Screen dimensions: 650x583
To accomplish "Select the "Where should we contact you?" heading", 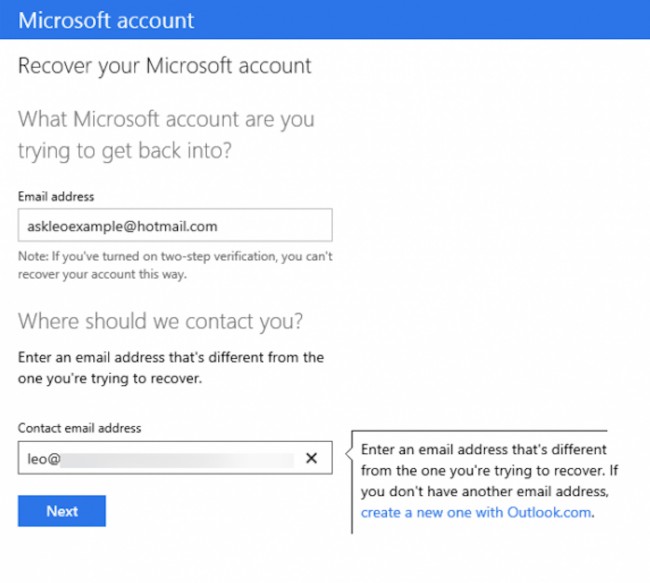I will pyautogui.click(x=161, y=322).
